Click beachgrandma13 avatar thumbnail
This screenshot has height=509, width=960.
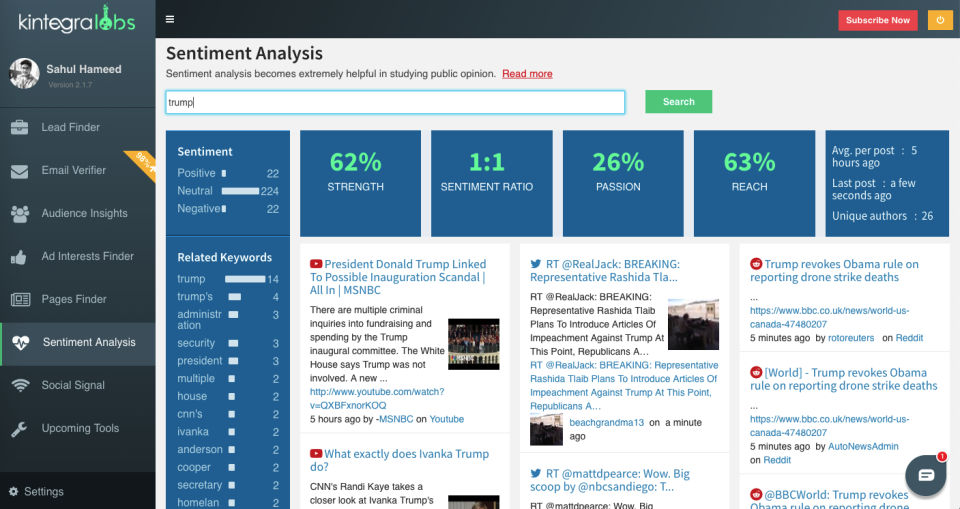point(546,429)
